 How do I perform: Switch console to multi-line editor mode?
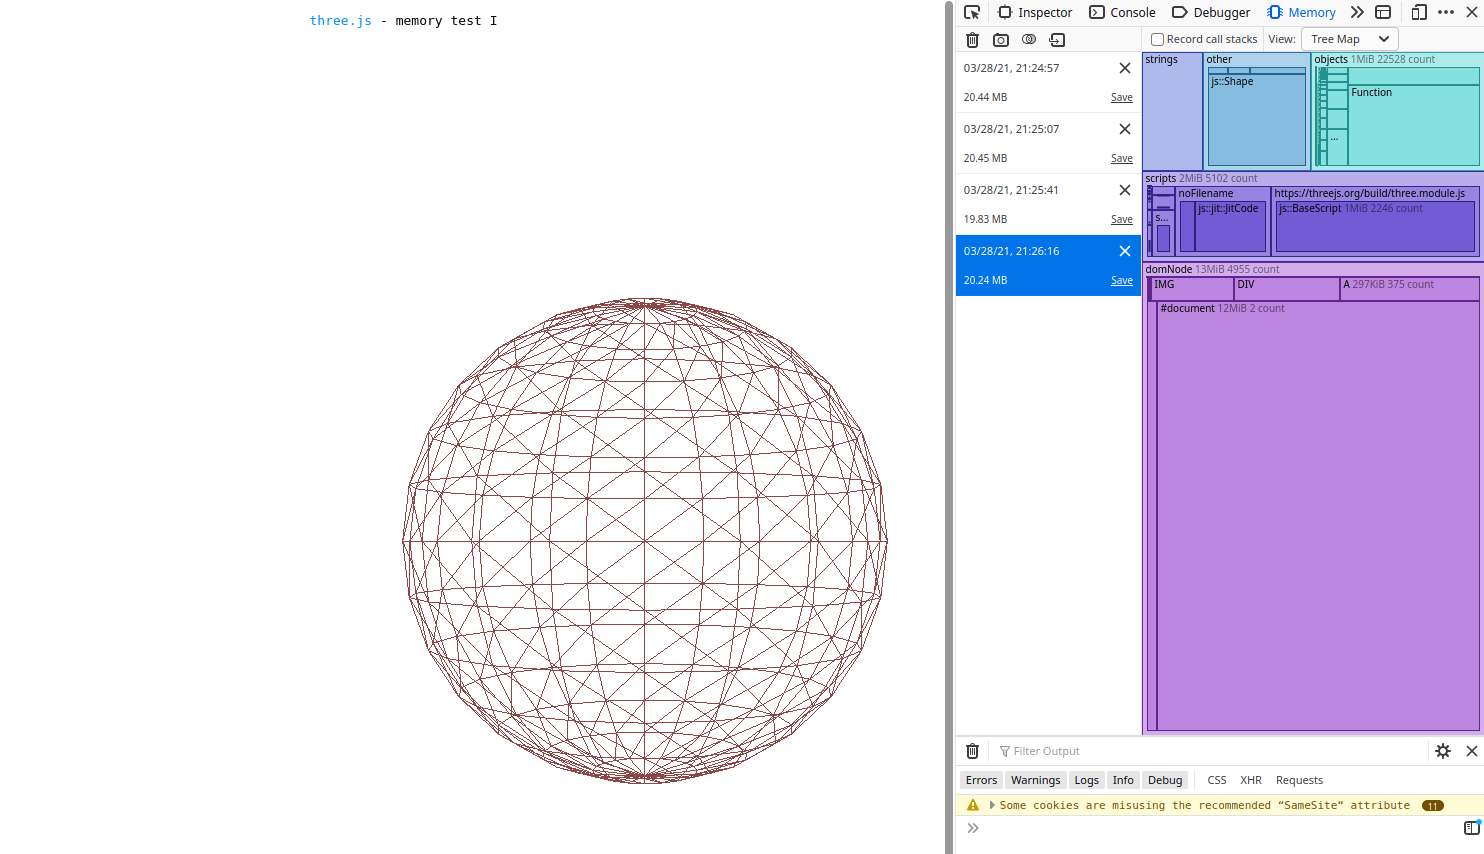(x=1471, y=827)
